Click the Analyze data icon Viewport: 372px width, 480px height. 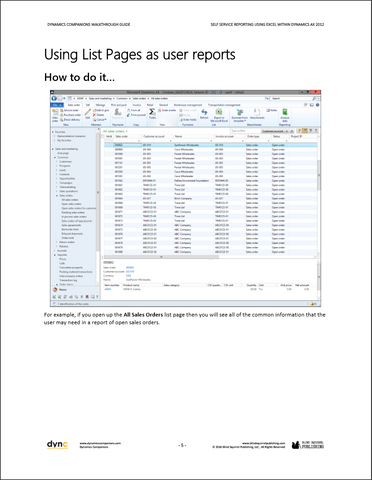coord(285,112)
